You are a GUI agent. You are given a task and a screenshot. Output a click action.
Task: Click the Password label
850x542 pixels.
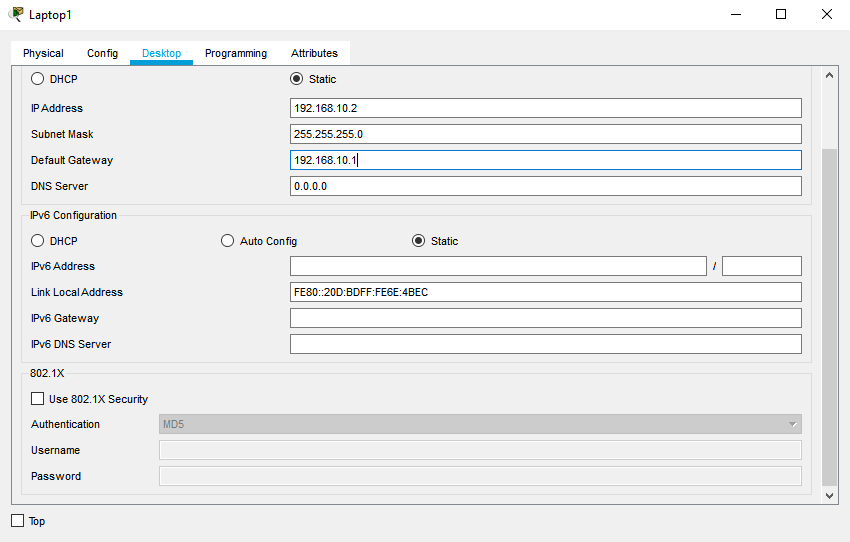56,476
